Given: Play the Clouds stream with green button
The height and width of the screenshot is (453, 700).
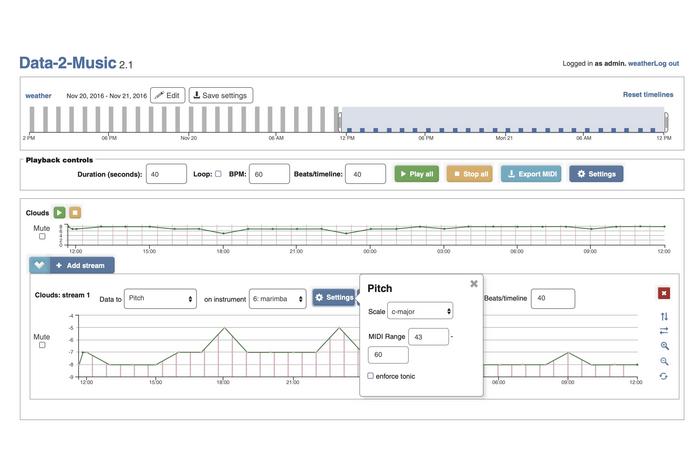Looking at the screenshot, I should (x=60, y=212).
